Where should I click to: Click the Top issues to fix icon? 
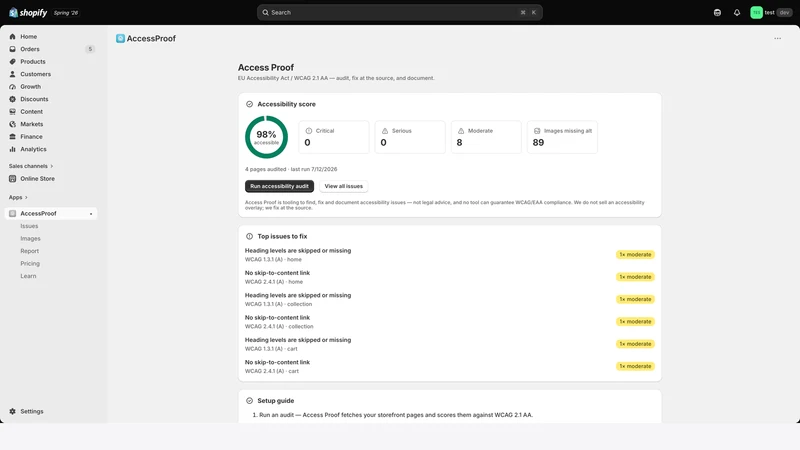tap(249, 236)
